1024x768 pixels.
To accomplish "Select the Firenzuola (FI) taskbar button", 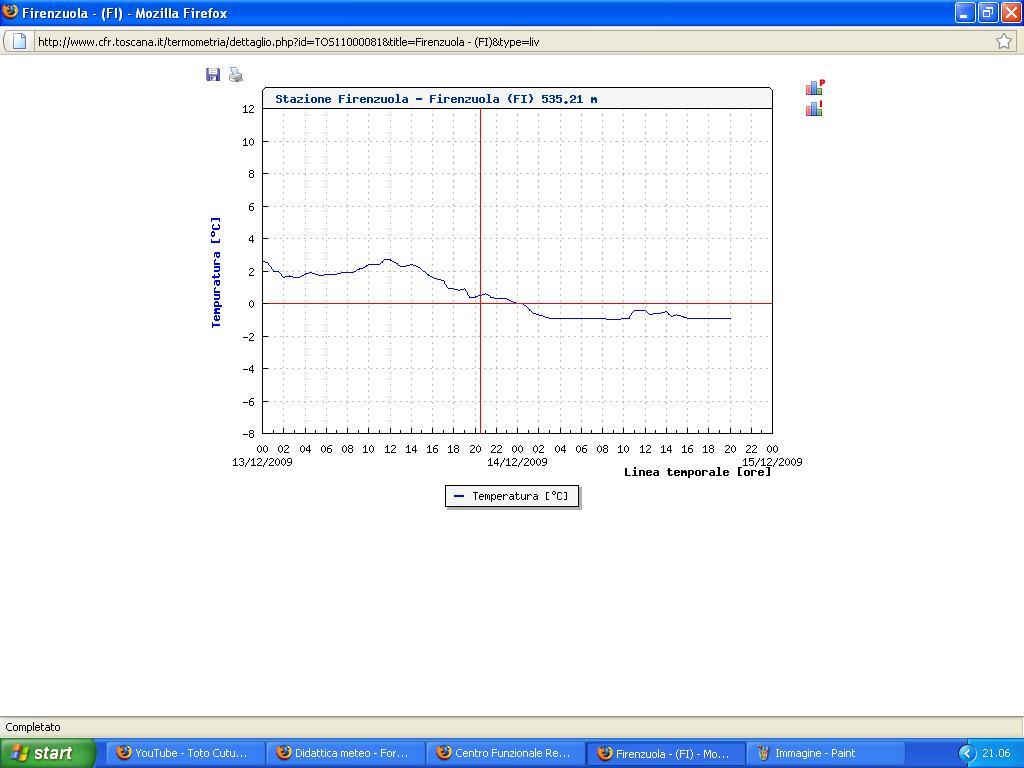I will click(x=665, y=753).
